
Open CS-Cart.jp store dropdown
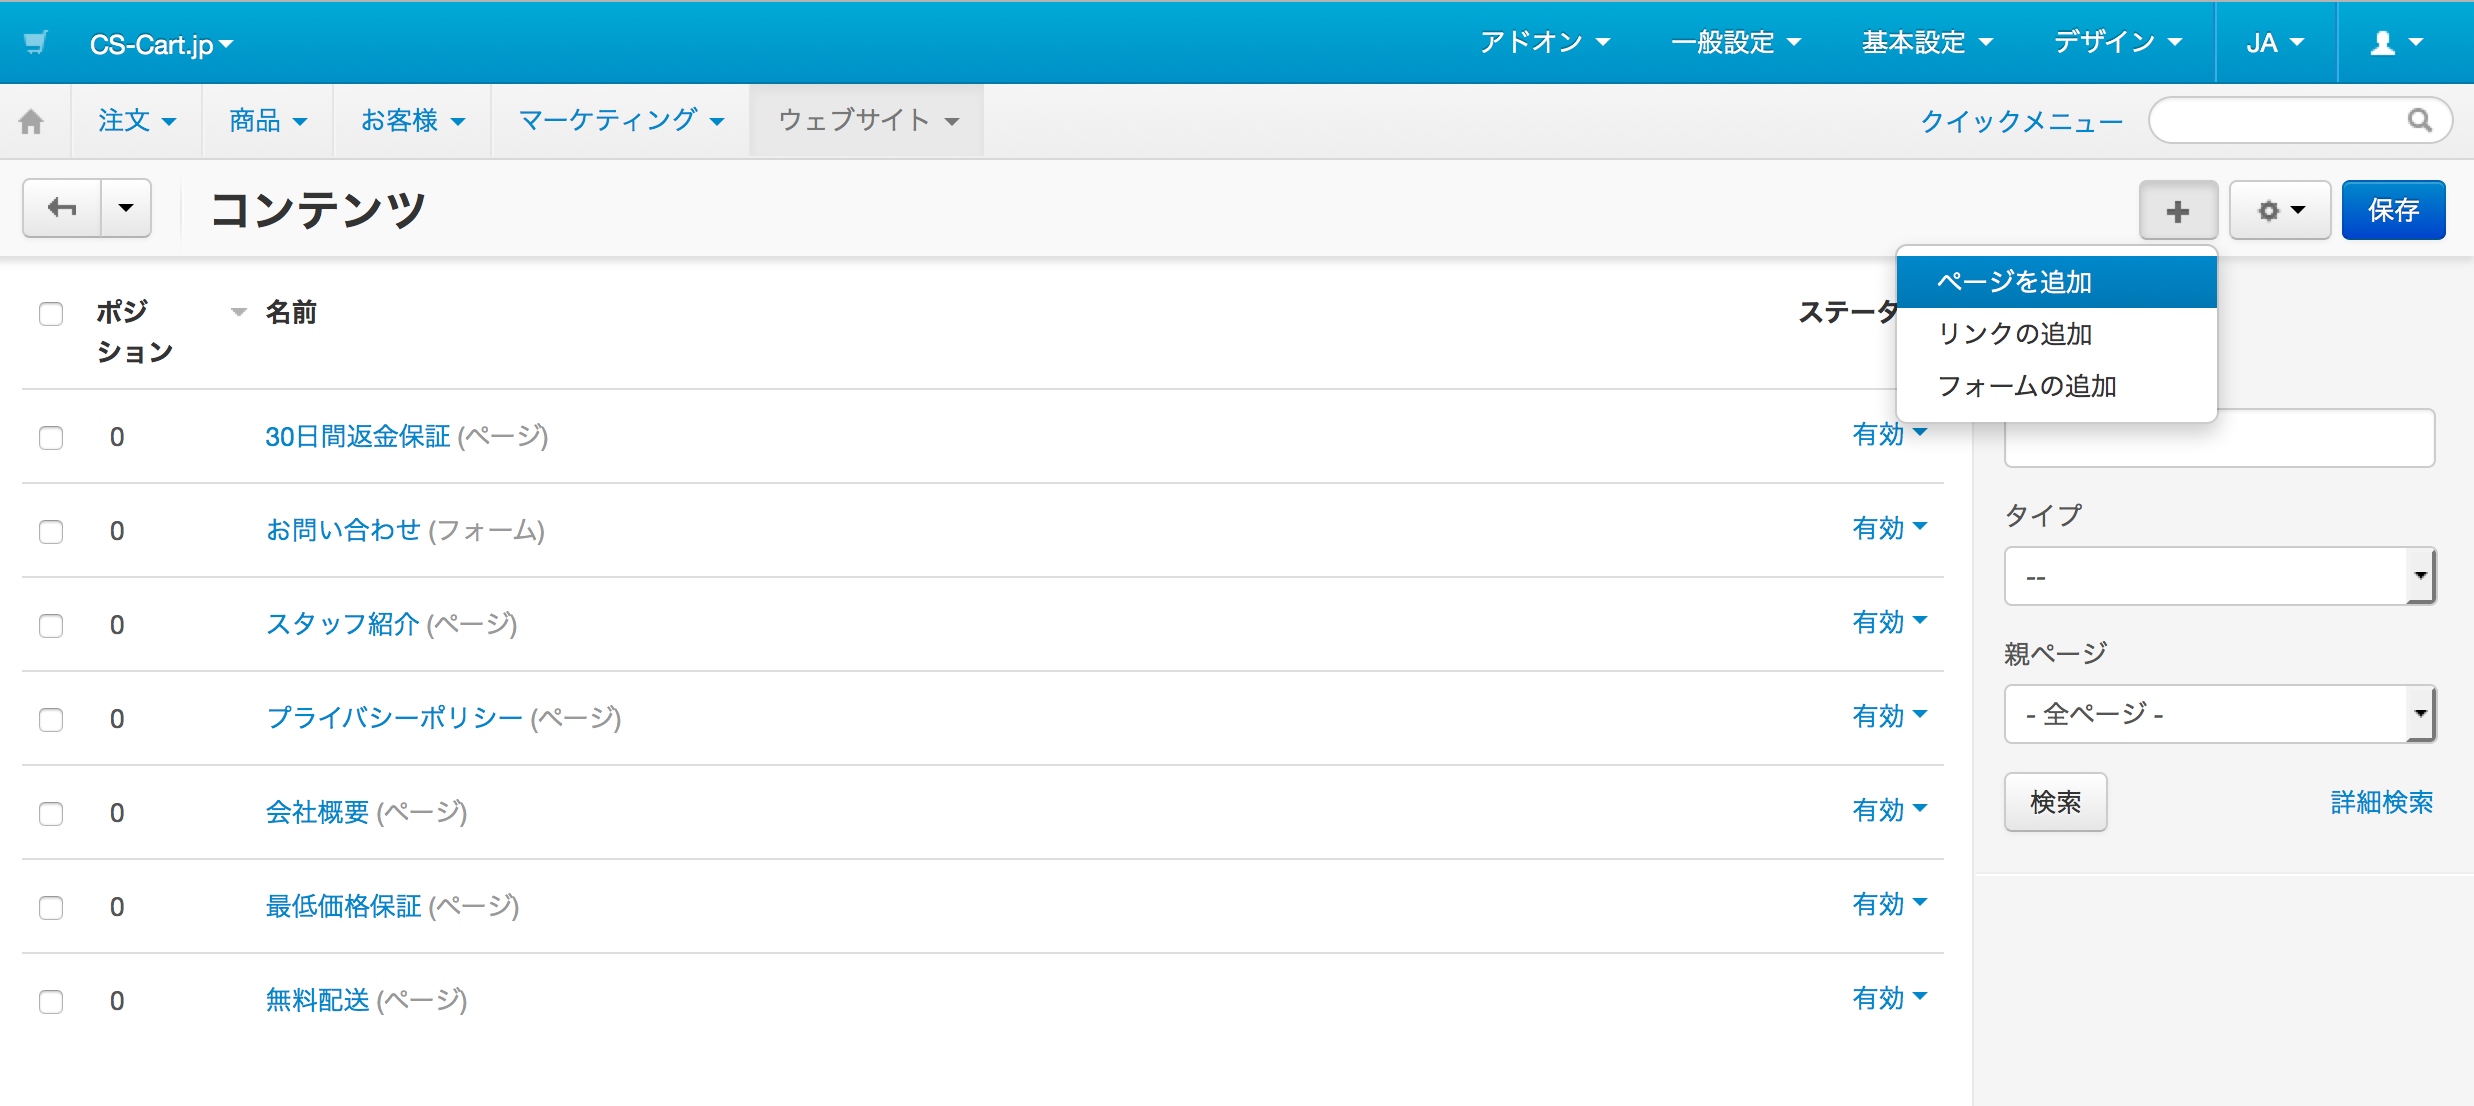point(161,44)
